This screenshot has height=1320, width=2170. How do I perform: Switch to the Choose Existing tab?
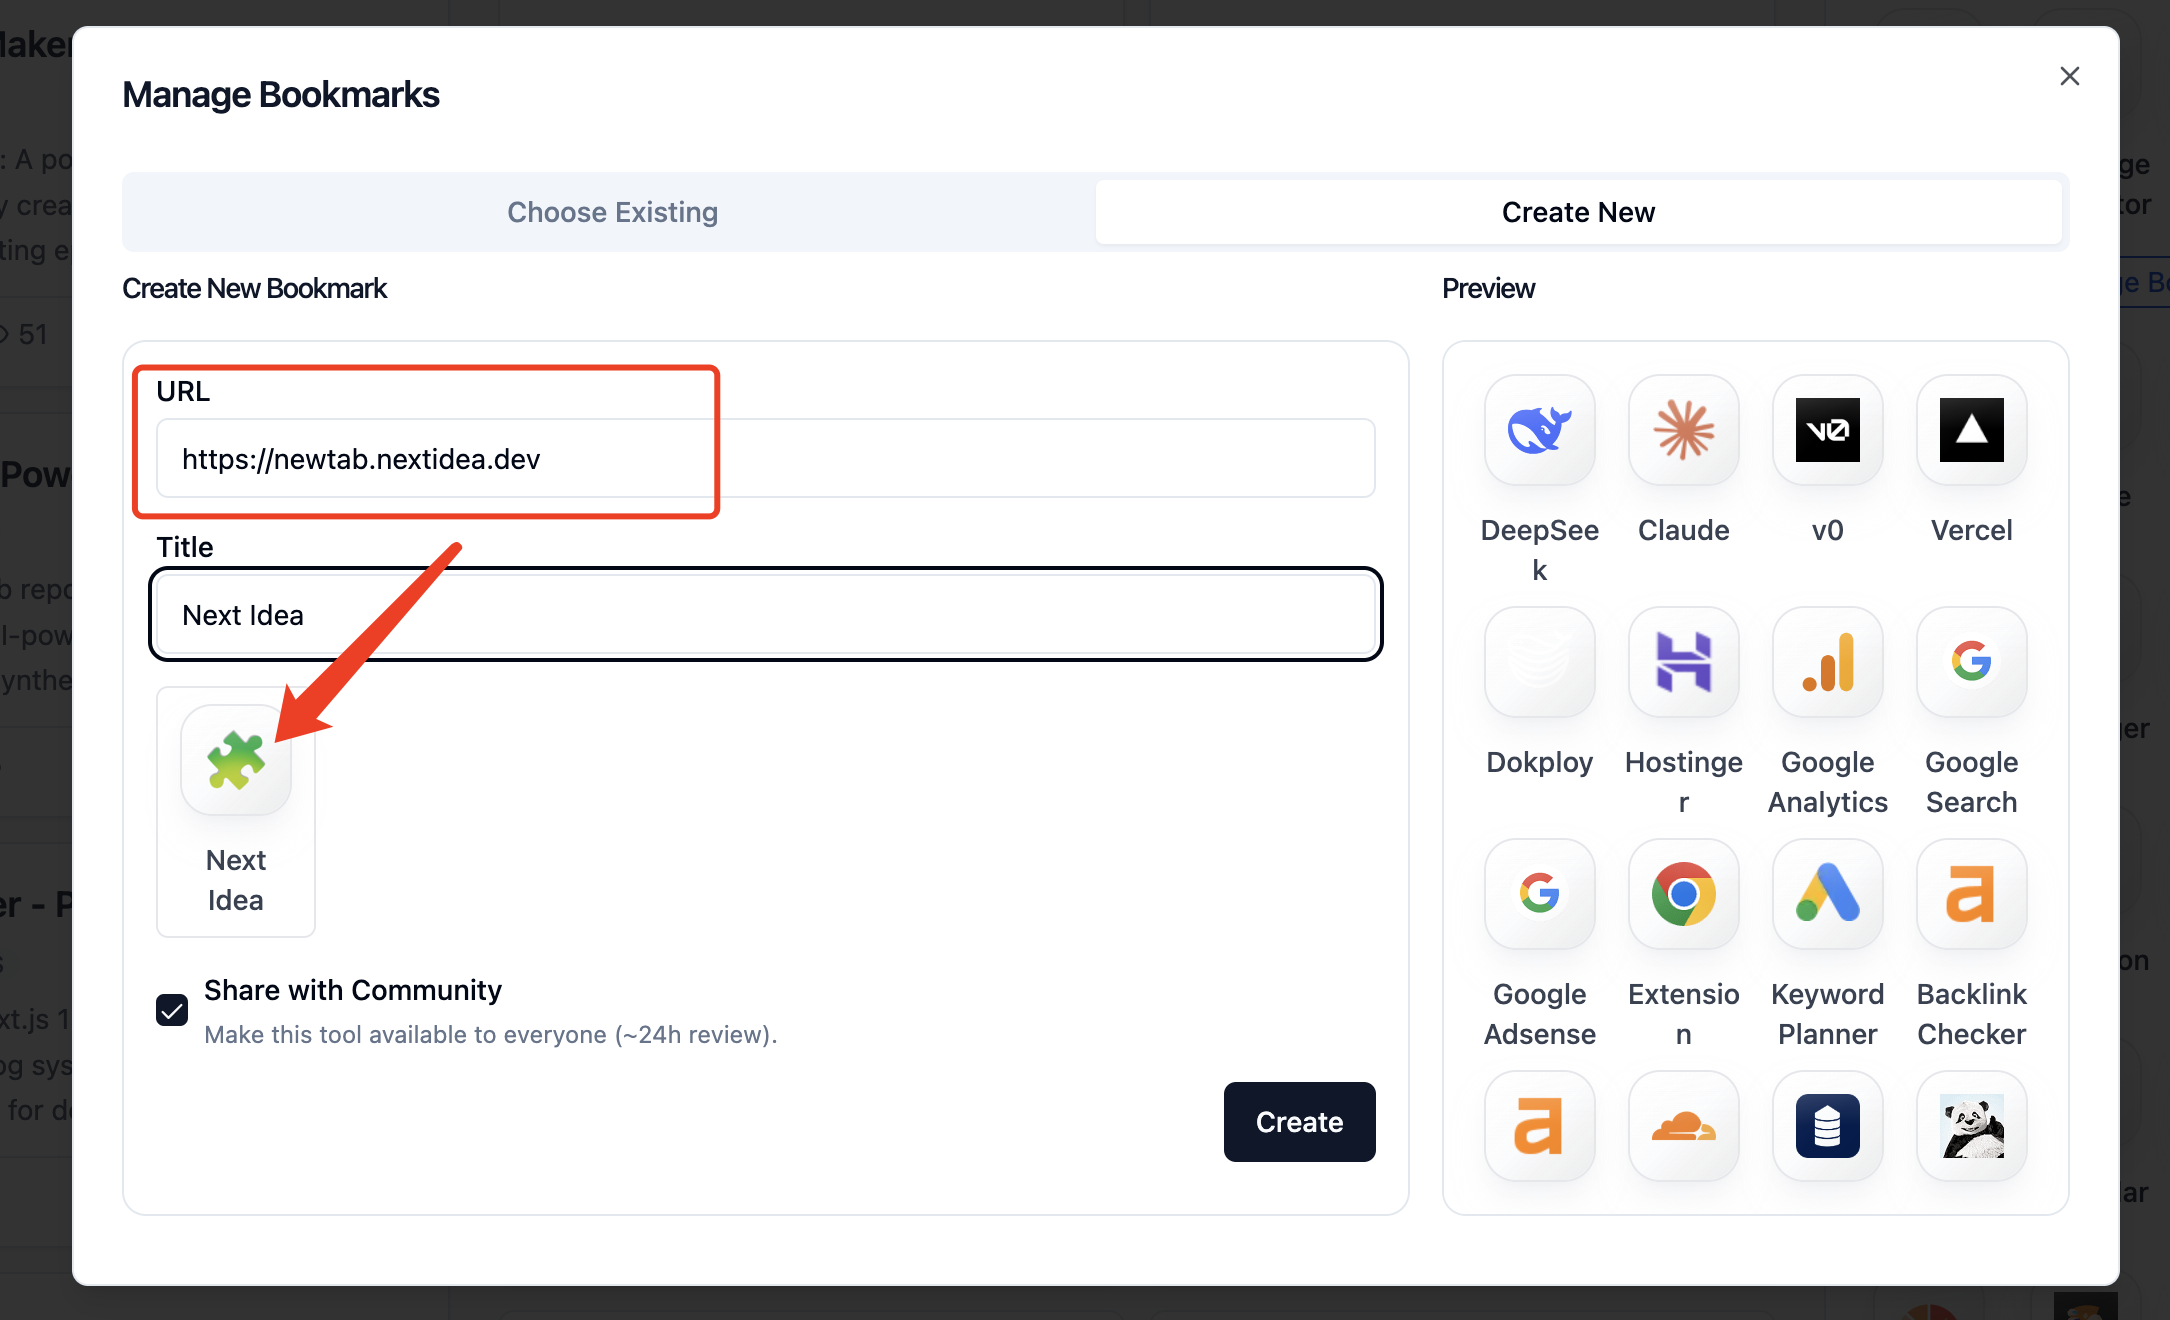[612, 212]
